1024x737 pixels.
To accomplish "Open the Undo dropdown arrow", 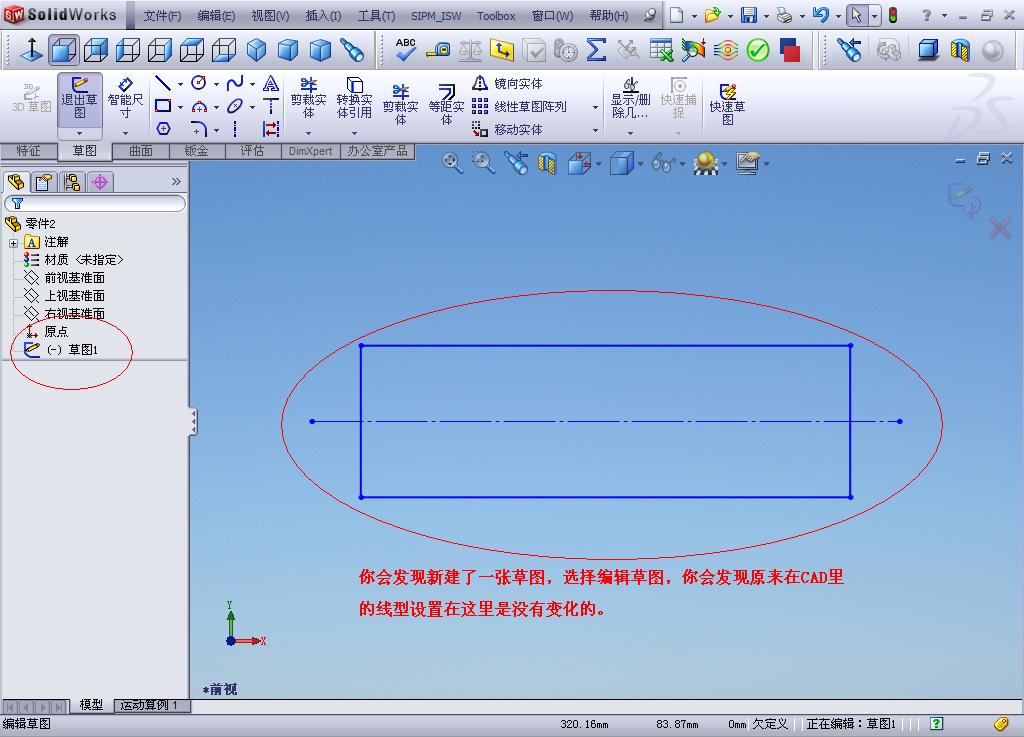I will click(838, 16).
